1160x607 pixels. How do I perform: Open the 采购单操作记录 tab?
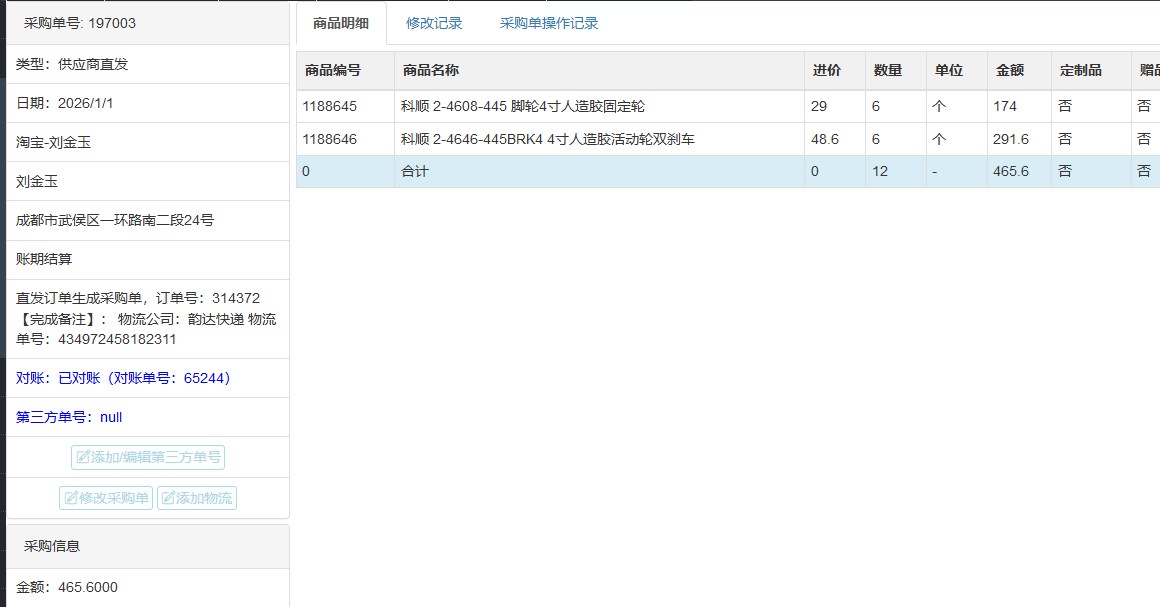click(x=549, y=23)
